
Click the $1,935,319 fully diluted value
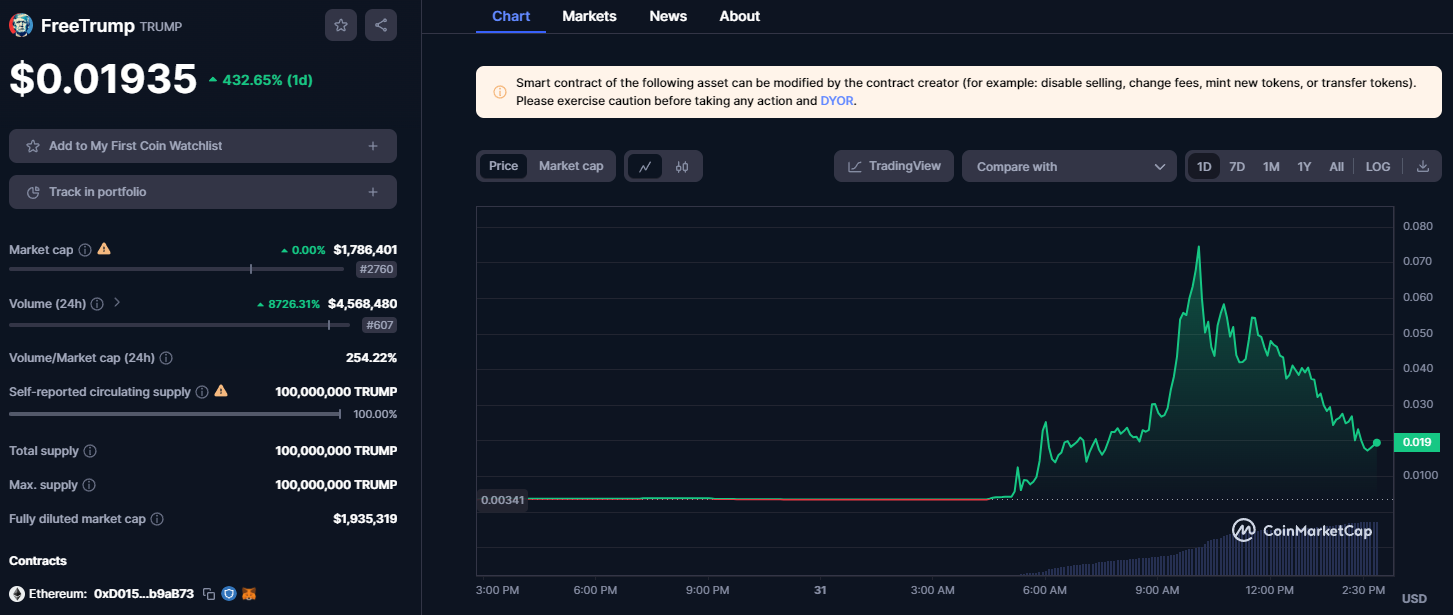coord(365,519)
